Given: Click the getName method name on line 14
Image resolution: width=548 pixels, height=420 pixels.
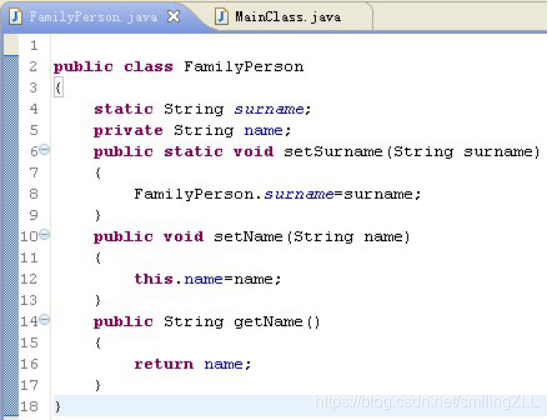Looking at the screenshot, I should (x=268, y=322).
